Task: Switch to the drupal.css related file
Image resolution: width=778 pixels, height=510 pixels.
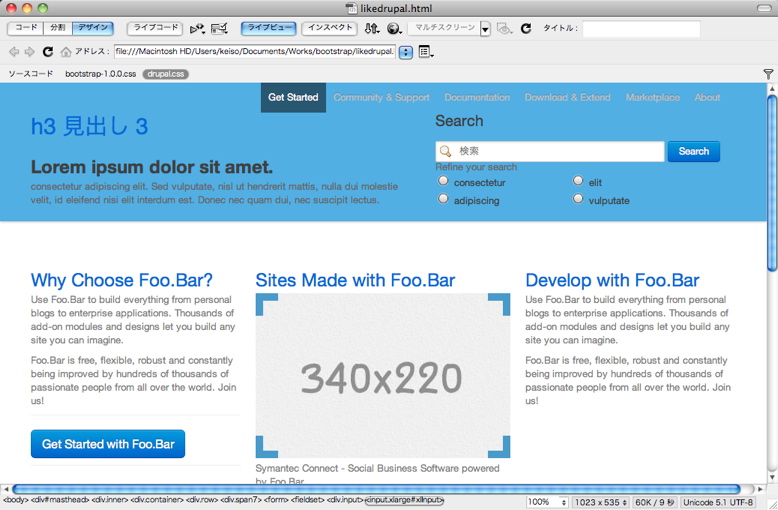Action: tap(165, 74)
